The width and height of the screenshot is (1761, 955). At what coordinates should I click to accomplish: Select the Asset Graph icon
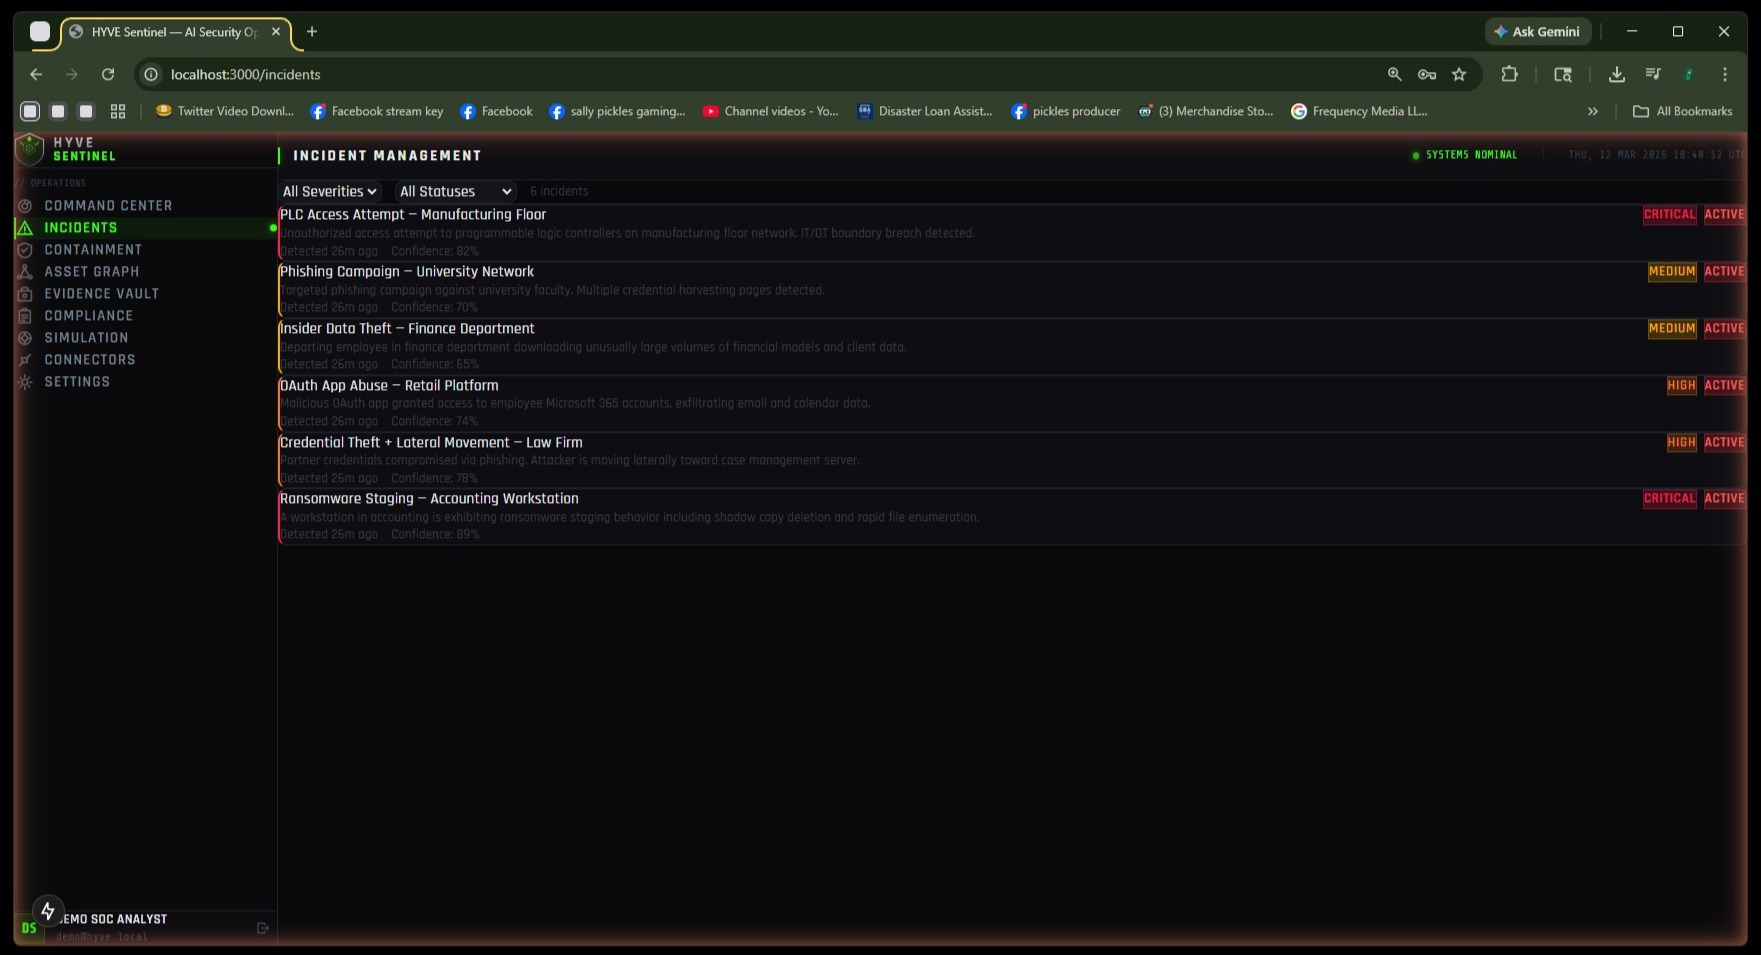[x=25, y=272]
